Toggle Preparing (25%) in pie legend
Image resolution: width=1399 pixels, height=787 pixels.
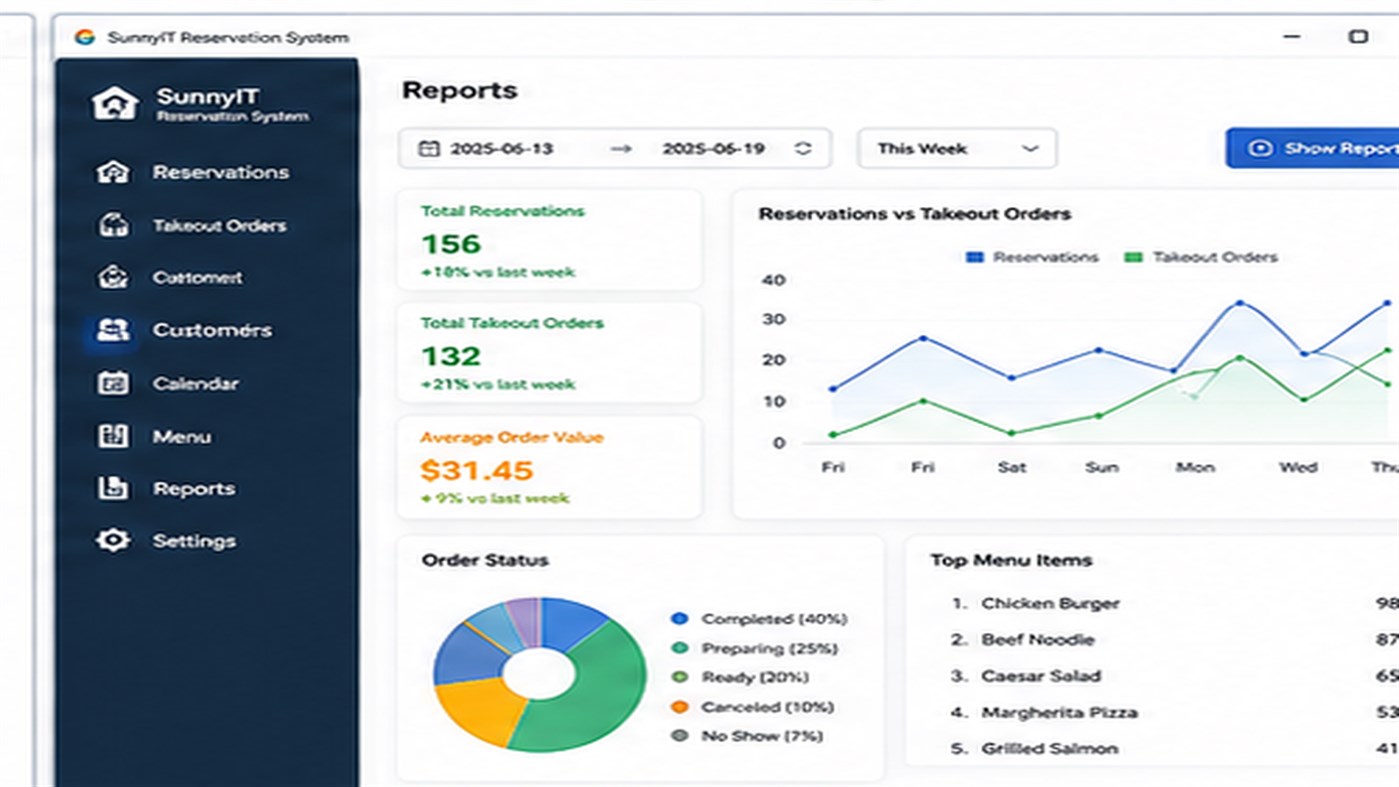point(755,648)
